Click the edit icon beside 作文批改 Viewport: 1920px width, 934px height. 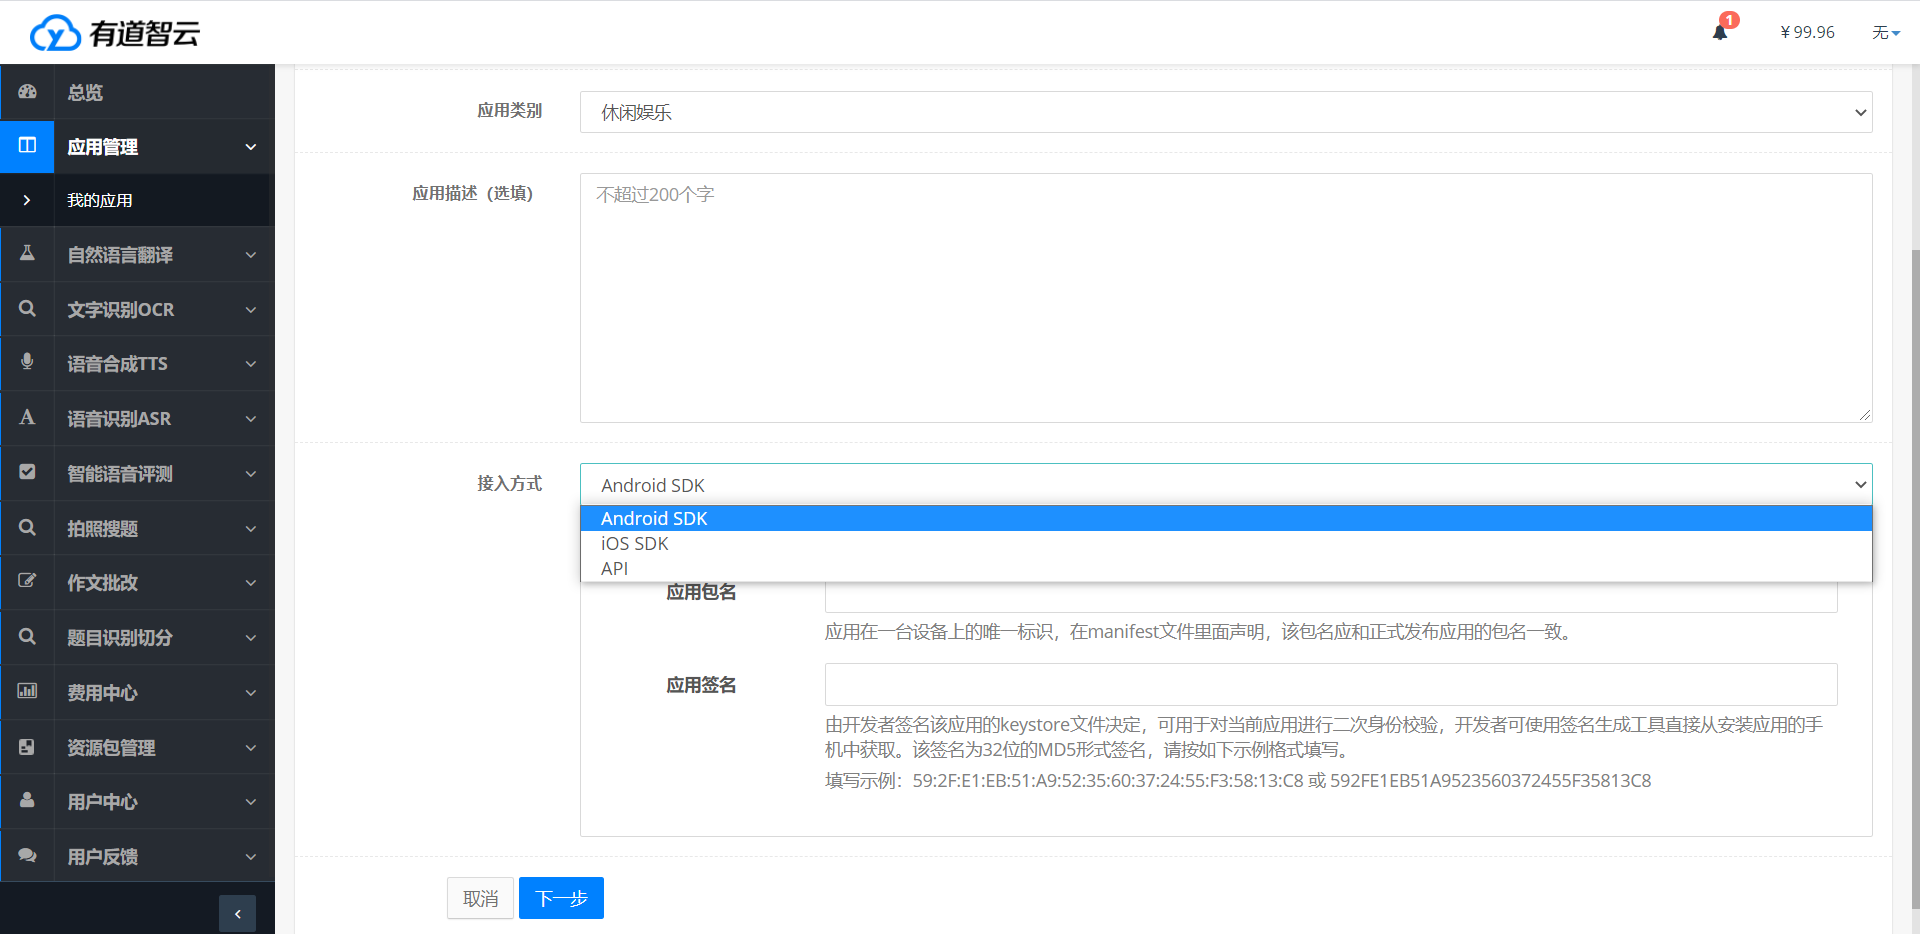click(x=27, y=582)
